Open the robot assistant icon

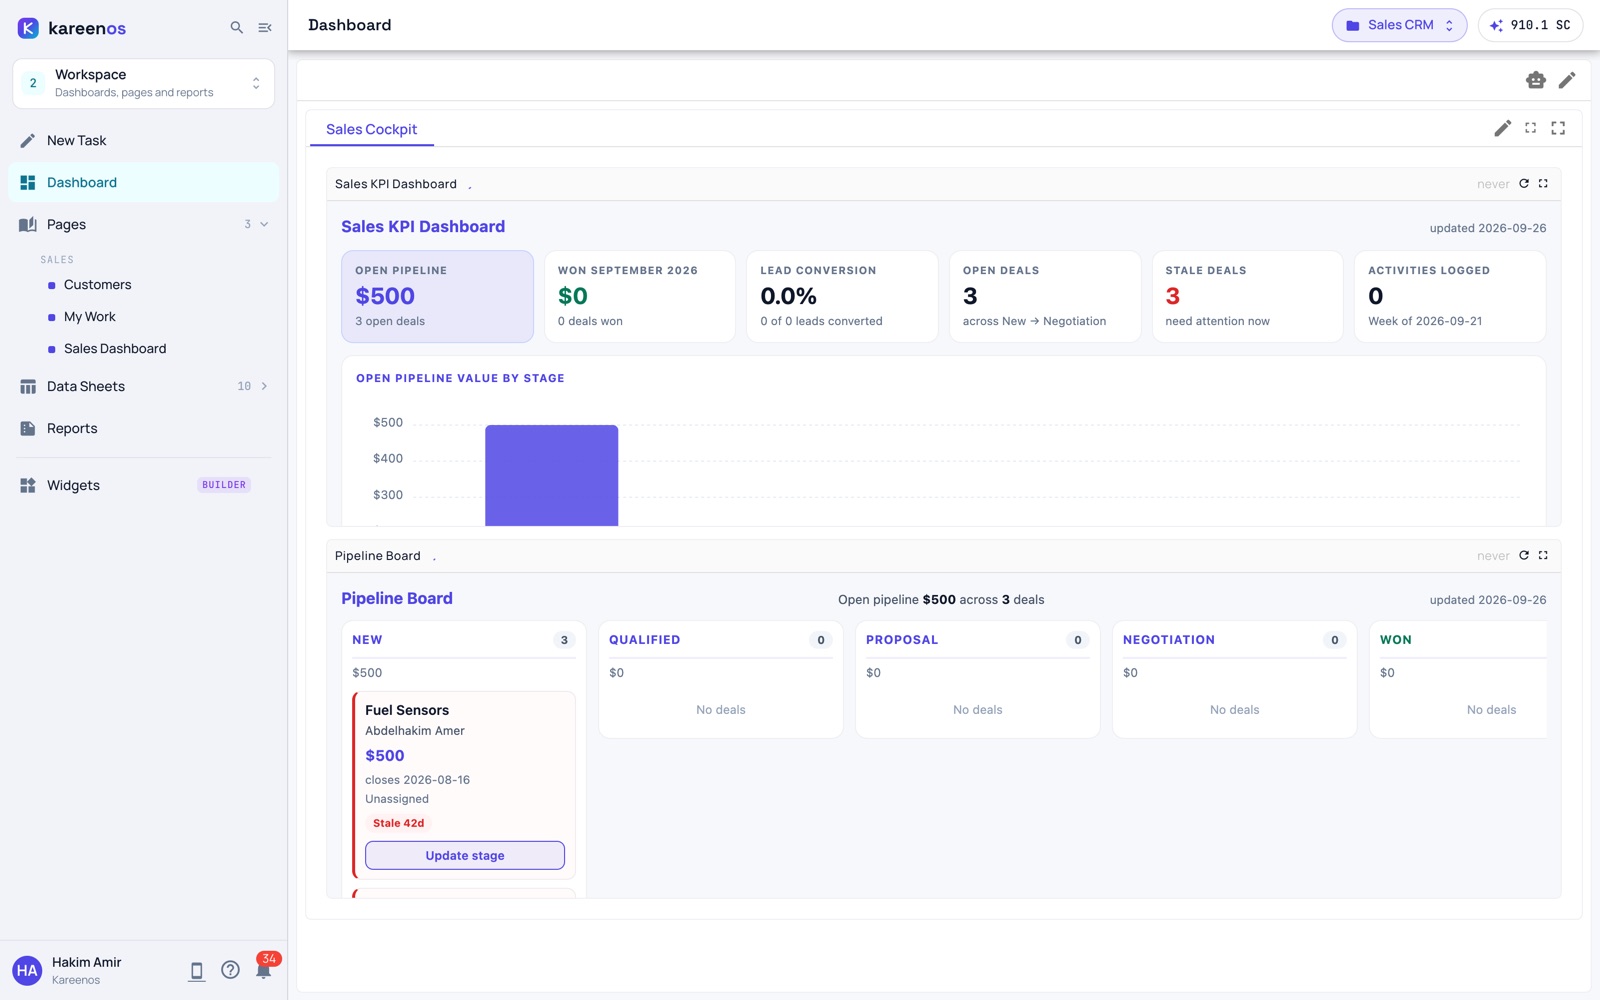(1536, 80)
